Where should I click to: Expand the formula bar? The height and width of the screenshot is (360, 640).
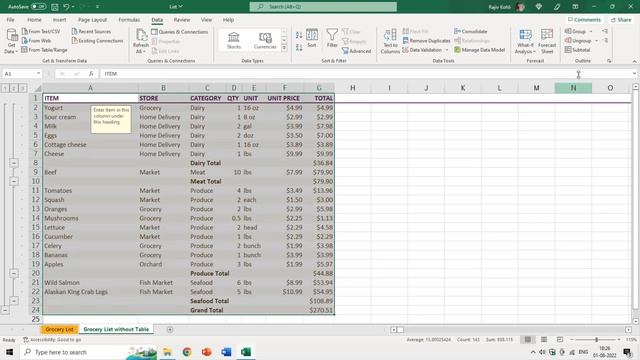(634, 73)
